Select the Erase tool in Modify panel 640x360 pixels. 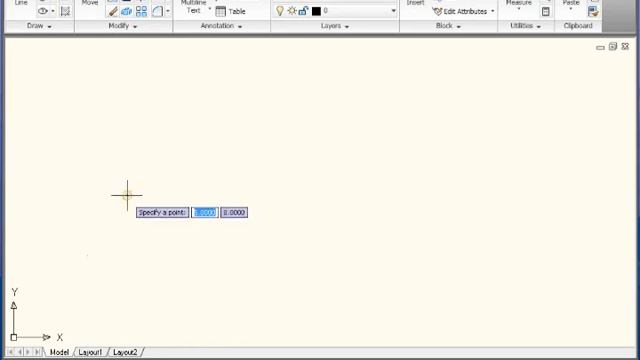pos(113,11)
